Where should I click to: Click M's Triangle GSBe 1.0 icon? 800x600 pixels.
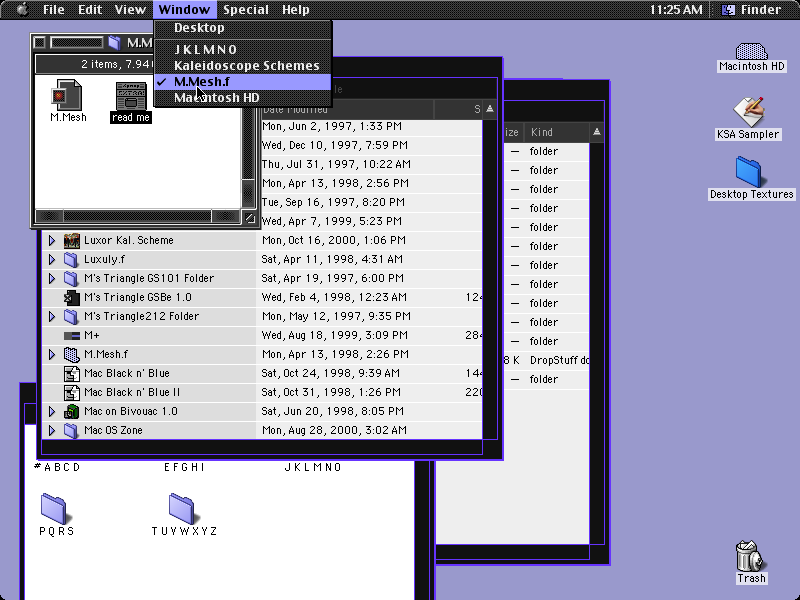(x=71, y=297)
